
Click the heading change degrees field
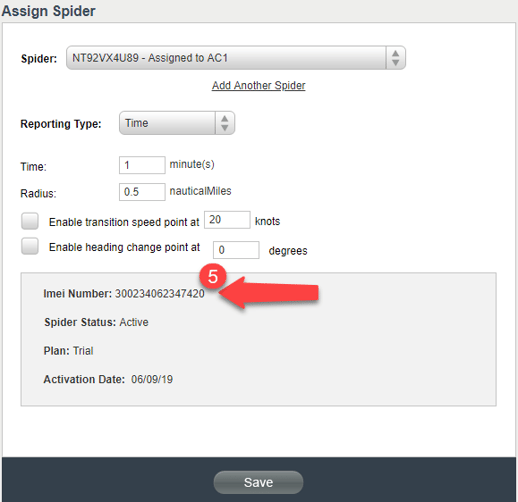pos(236,250)
